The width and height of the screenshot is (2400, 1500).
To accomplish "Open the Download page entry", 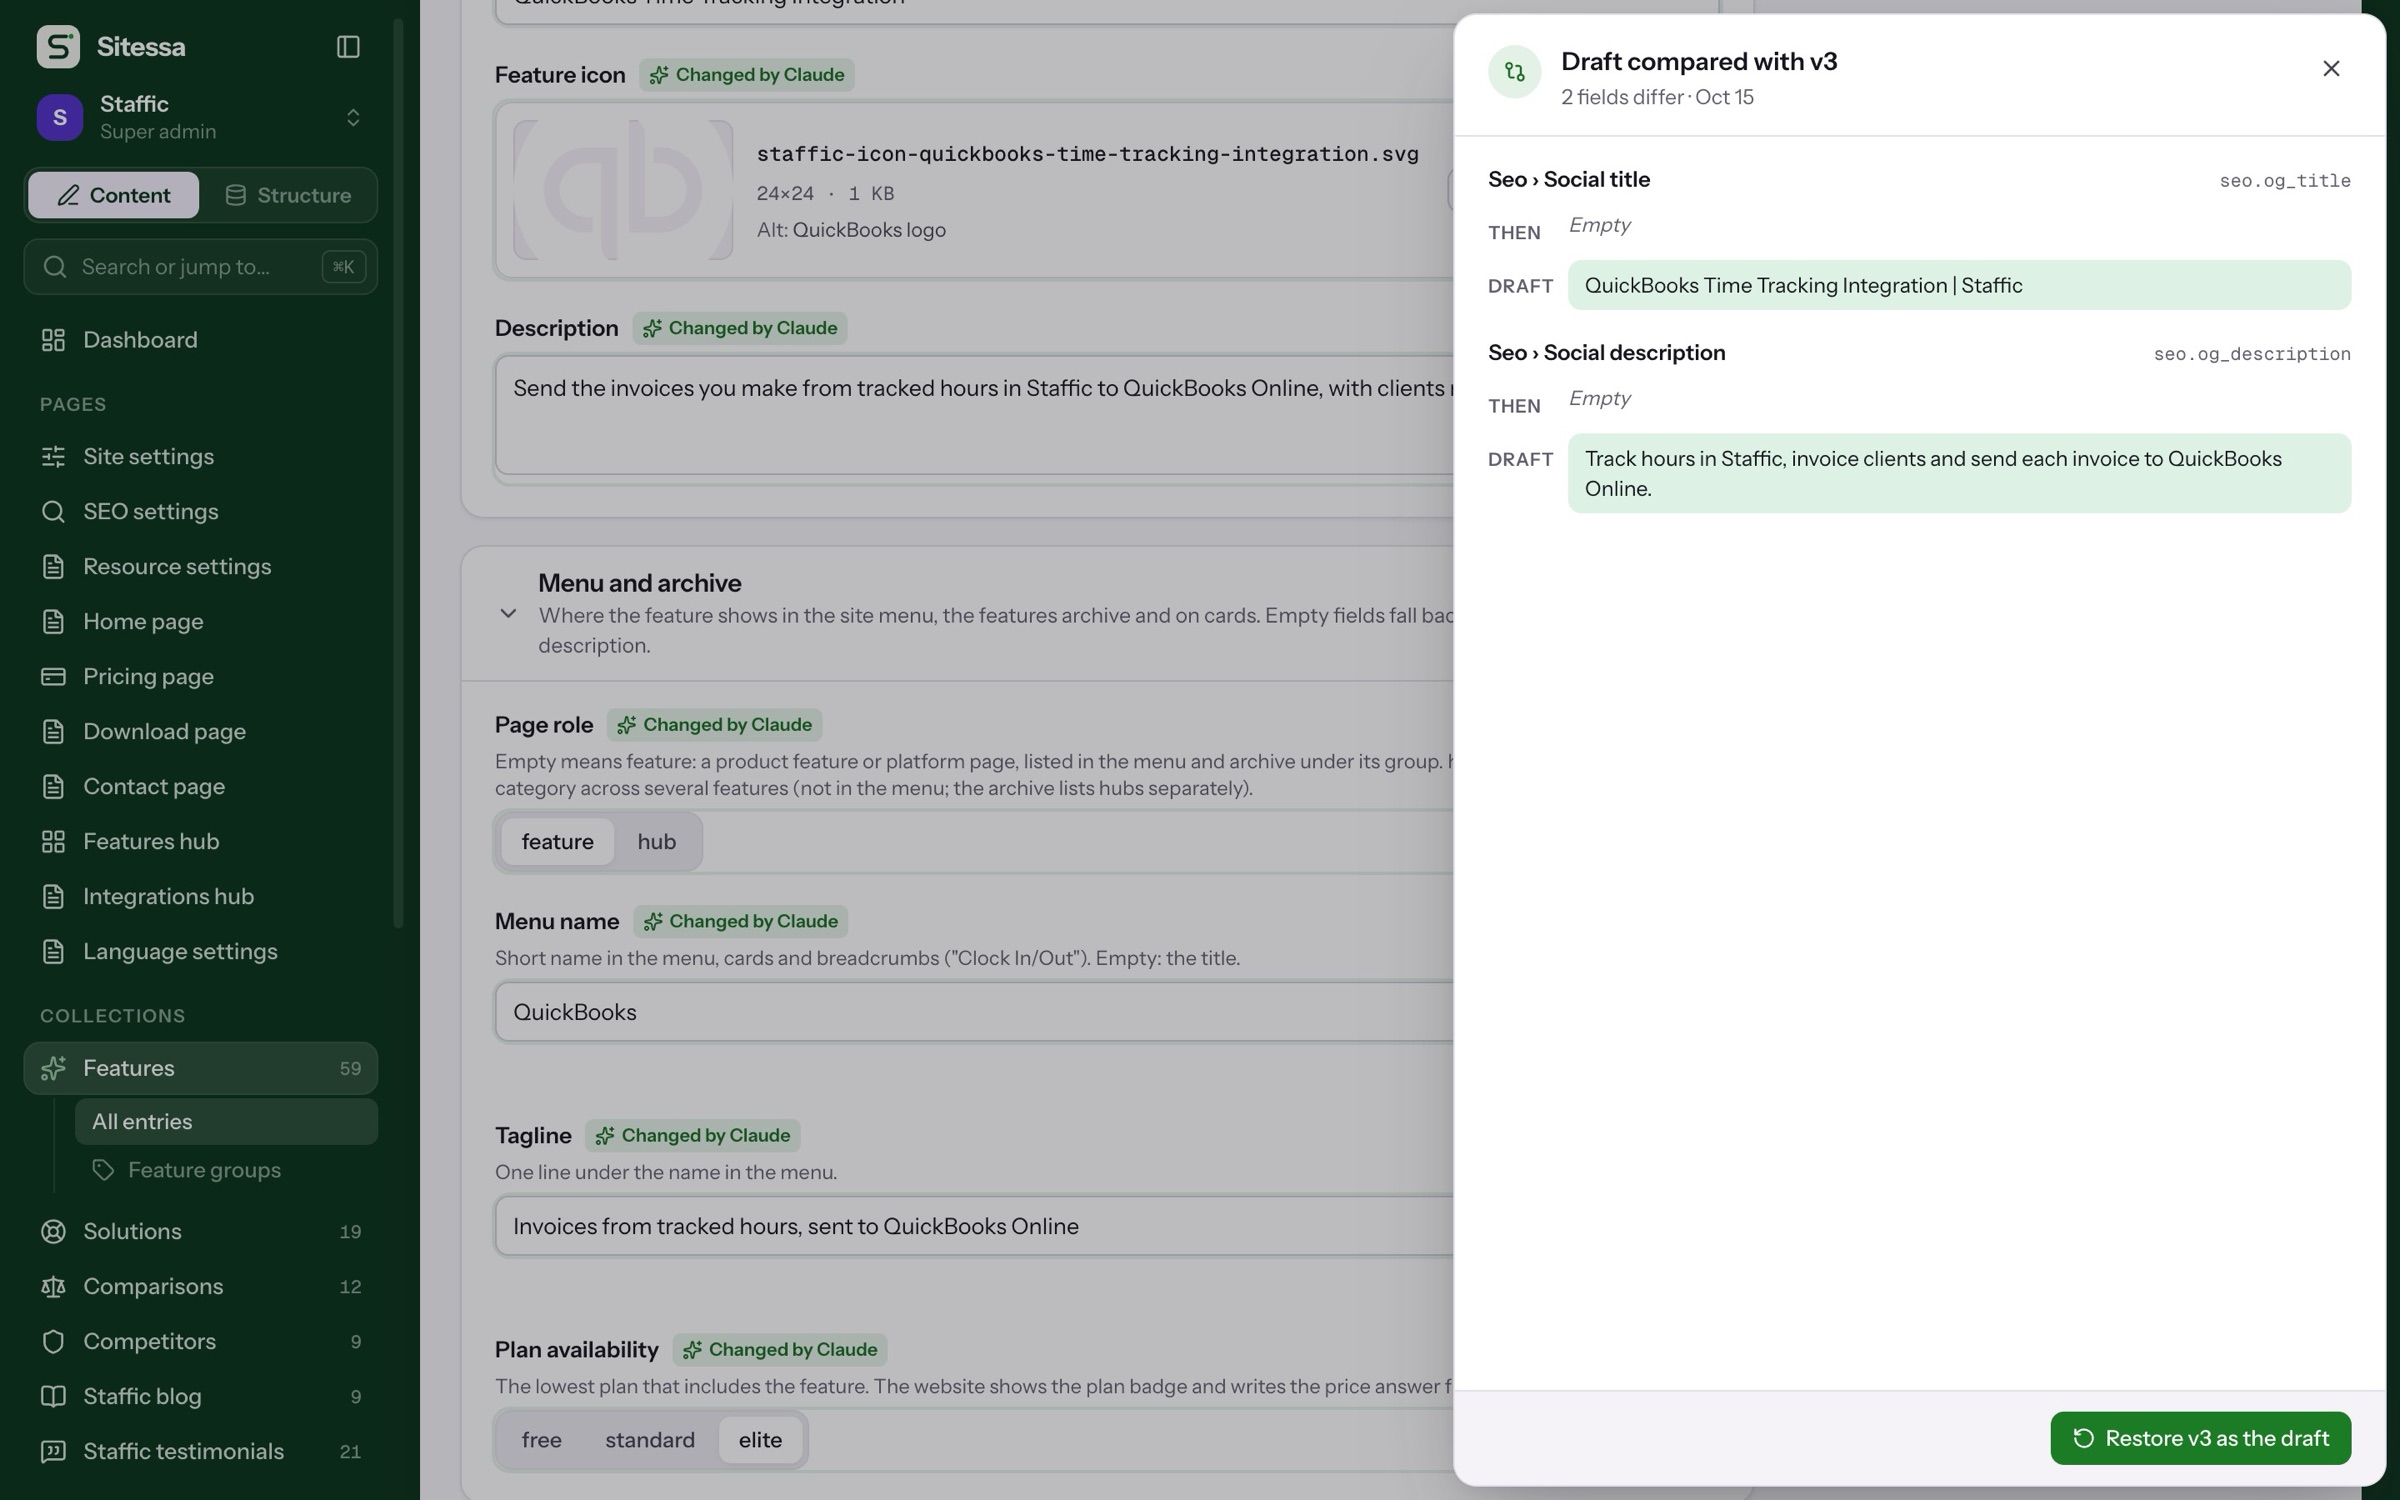I will [x=200, y=732].
